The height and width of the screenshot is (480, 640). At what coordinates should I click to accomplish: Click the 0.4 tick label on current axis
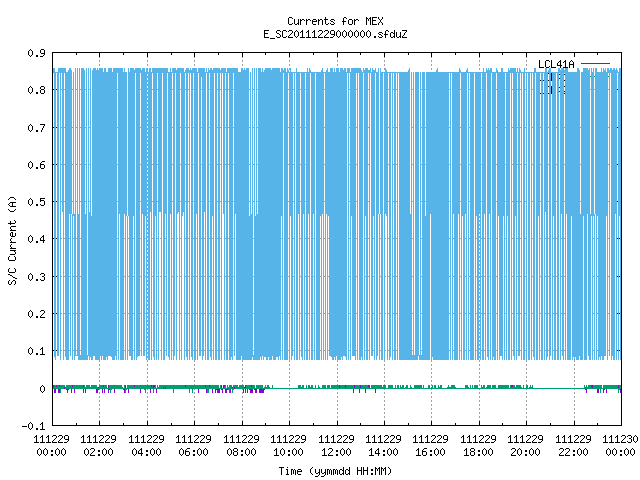click(x=36, y=239)
